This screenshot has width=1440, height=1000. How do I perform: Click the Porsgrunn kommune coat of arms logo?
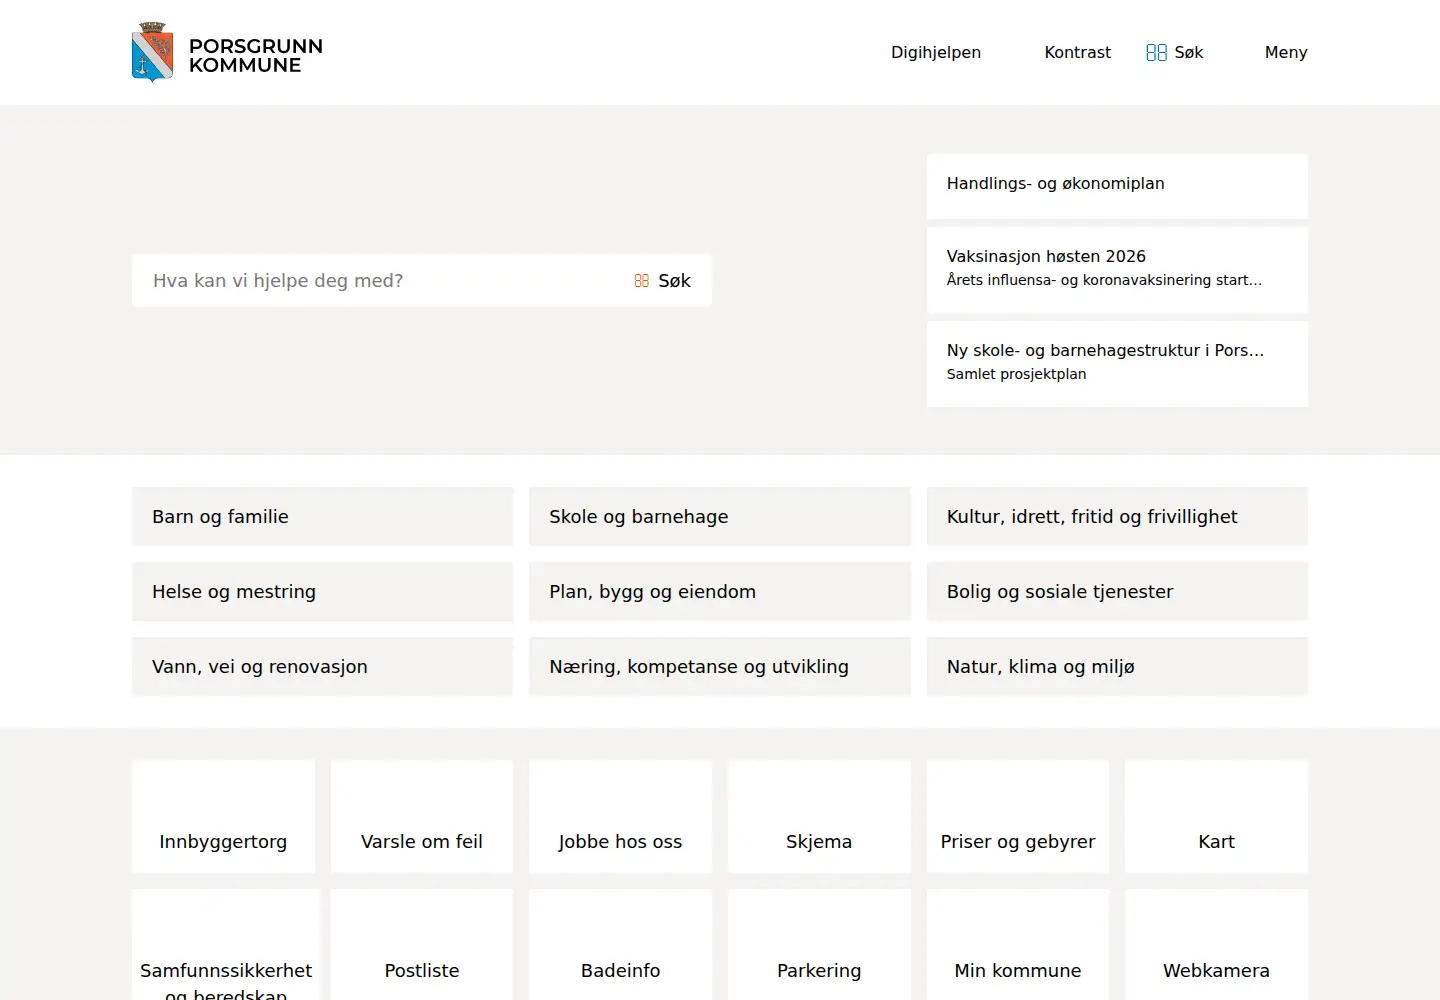tap(153, 52)
